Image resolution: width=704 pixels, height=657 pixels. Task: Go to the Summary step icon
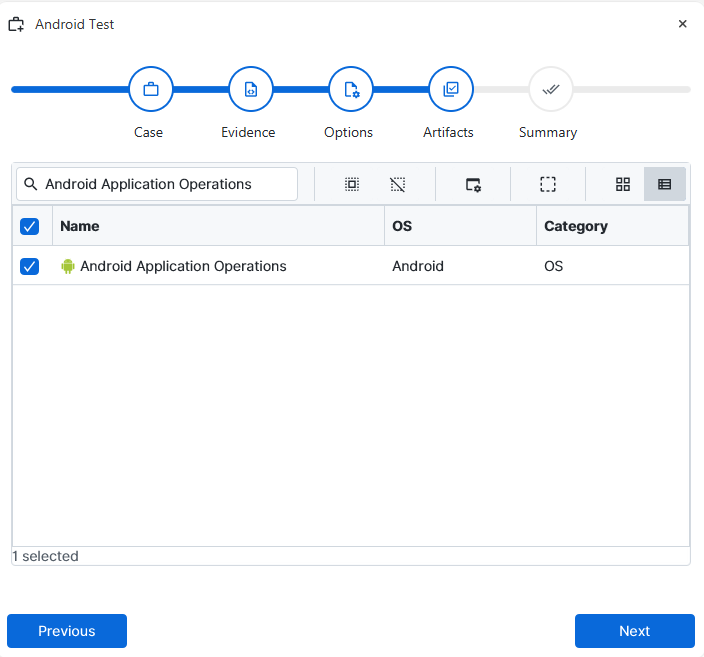click(x=550, y=89)
